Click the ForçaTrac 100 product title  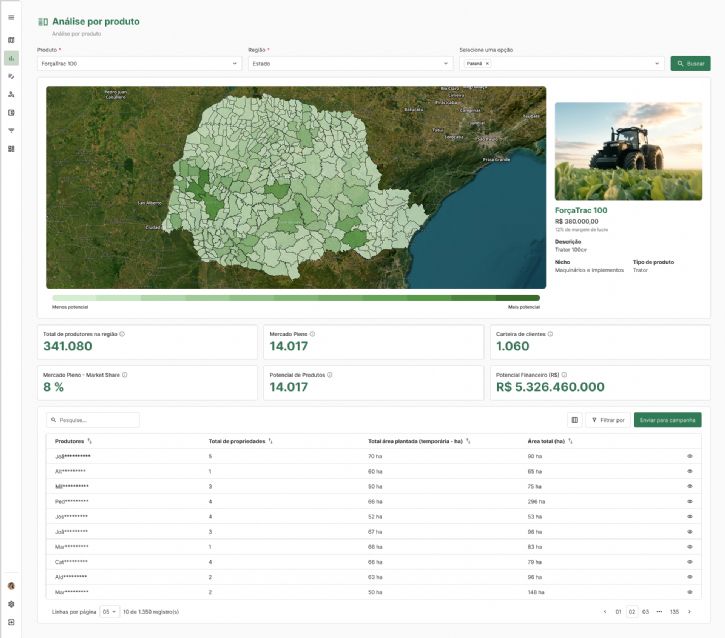click(x=581, y=210)
